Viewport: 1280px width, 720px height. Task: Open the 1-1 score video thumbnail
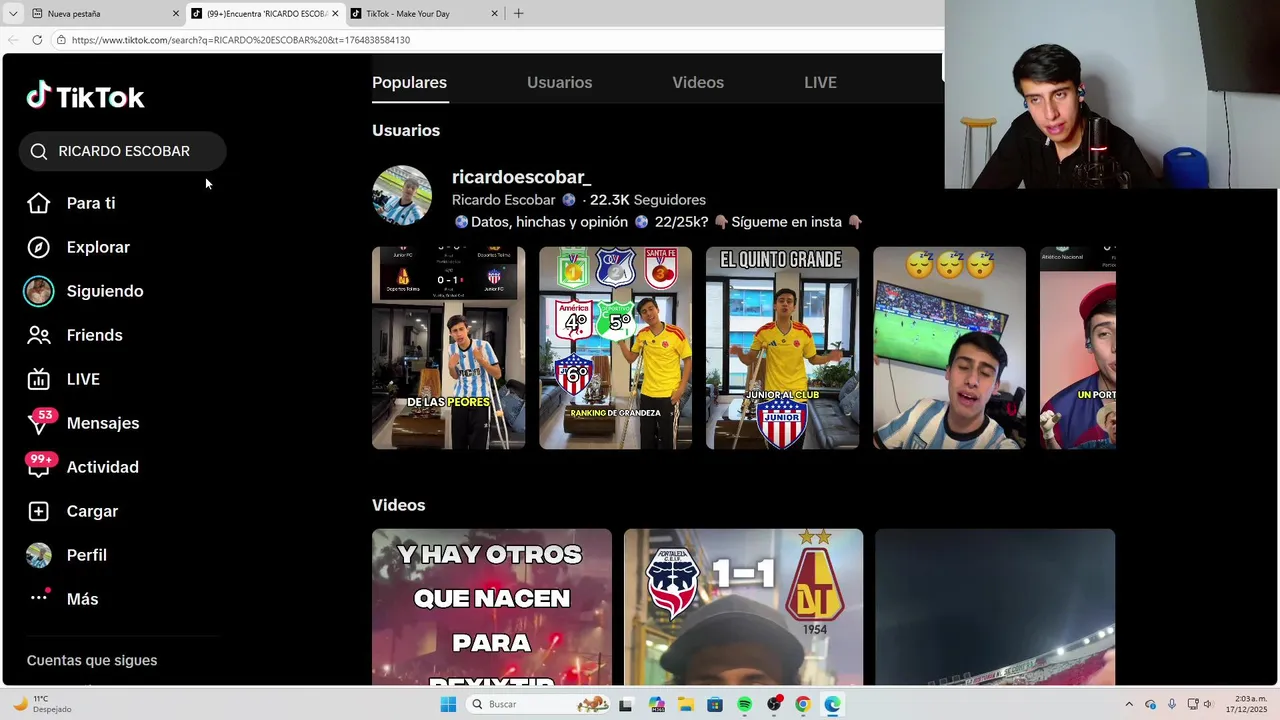click(x=743, y=607)
